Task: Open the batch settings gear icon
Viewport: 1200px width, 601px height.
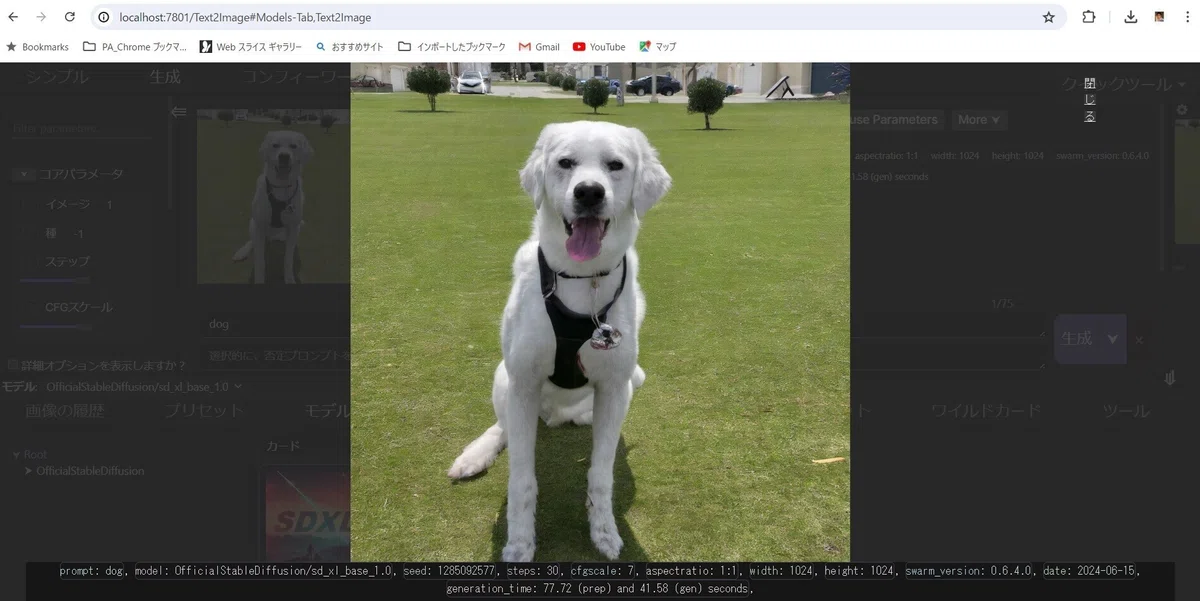Action: (x=1182, y=110)
